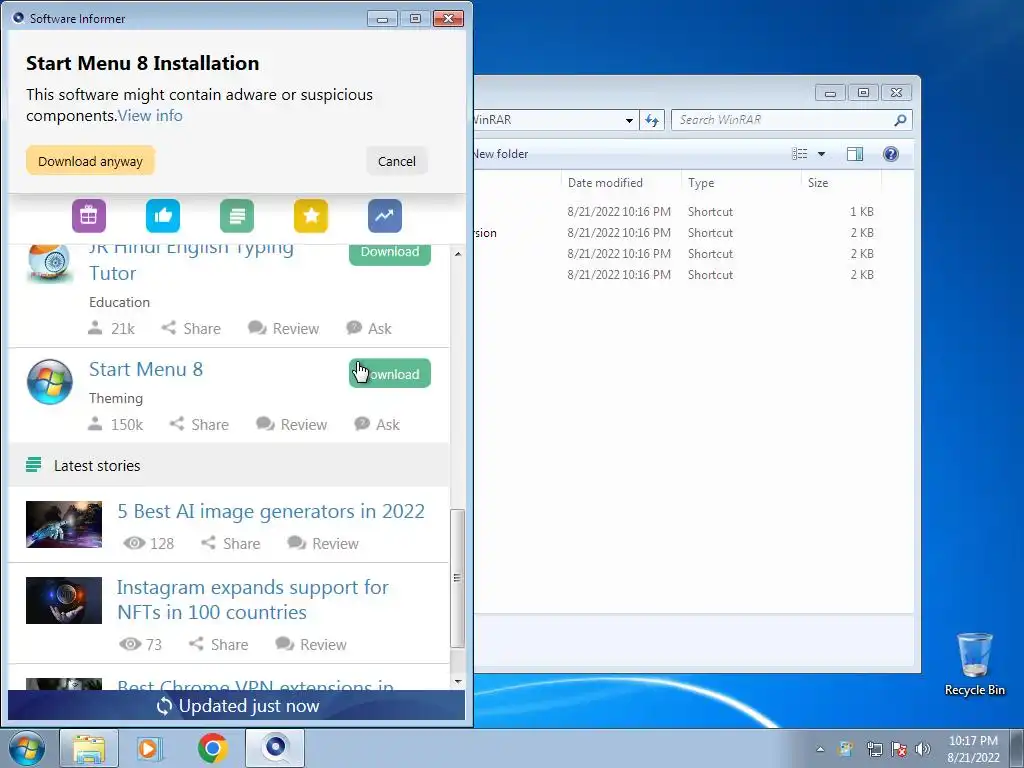This screenshot has height=768, width=1024.
Task: Select the 1 KB Shortcut file row
Action: (x=676, y=212)
